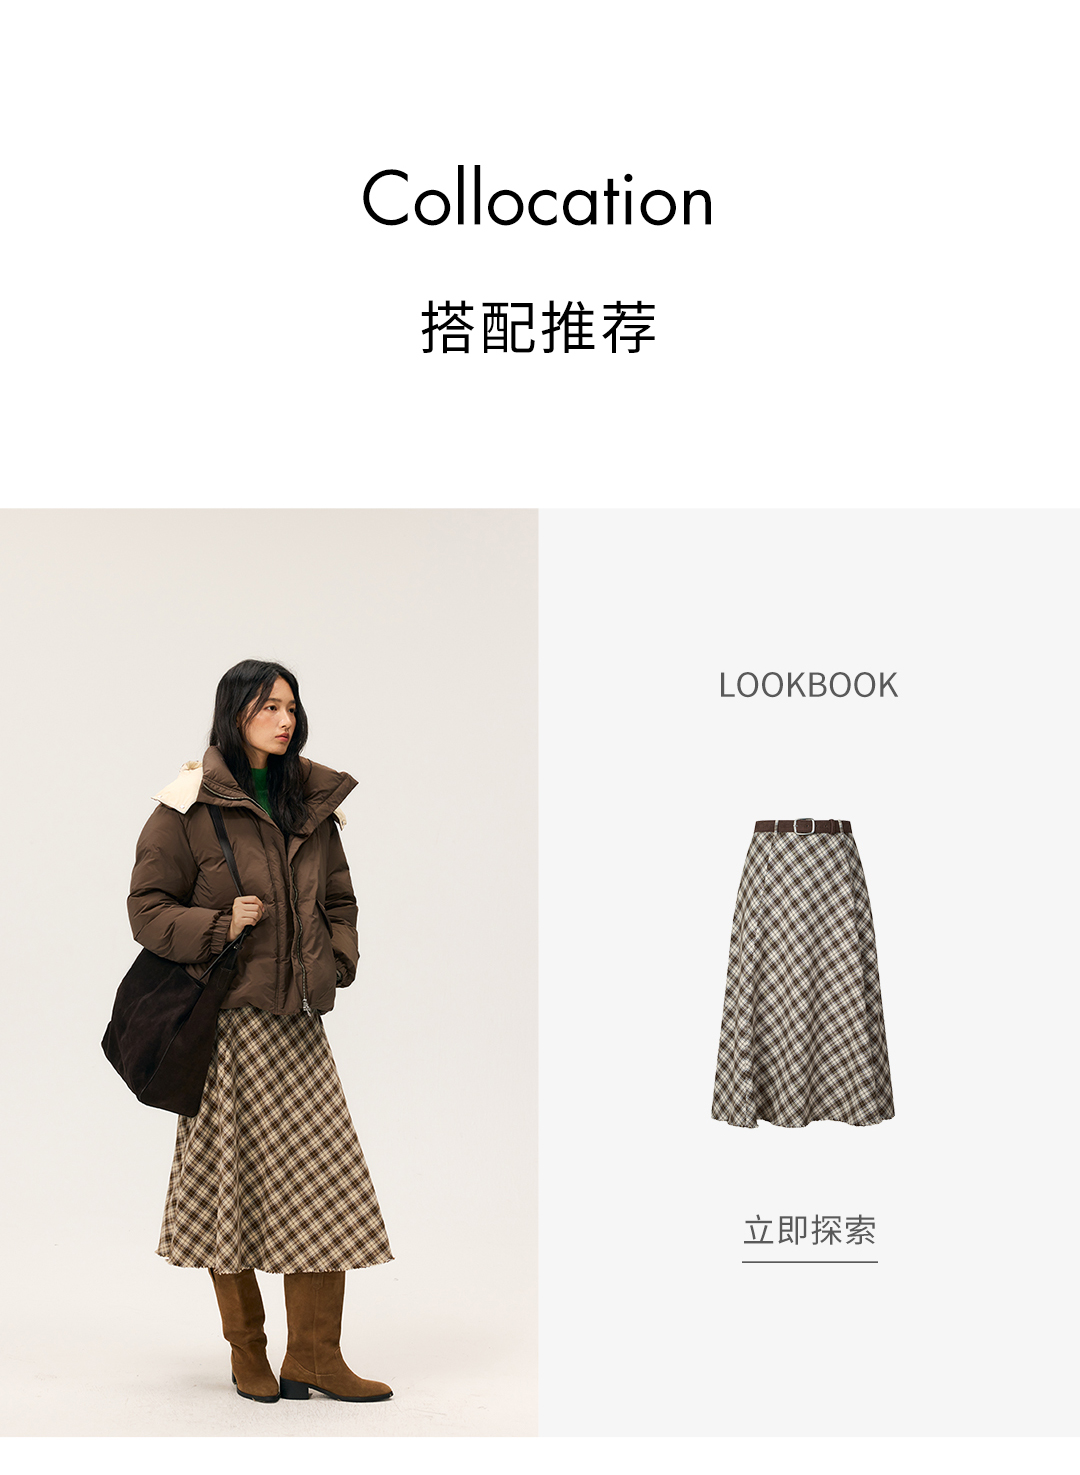Click the Collocation heading

click(538, 198)
